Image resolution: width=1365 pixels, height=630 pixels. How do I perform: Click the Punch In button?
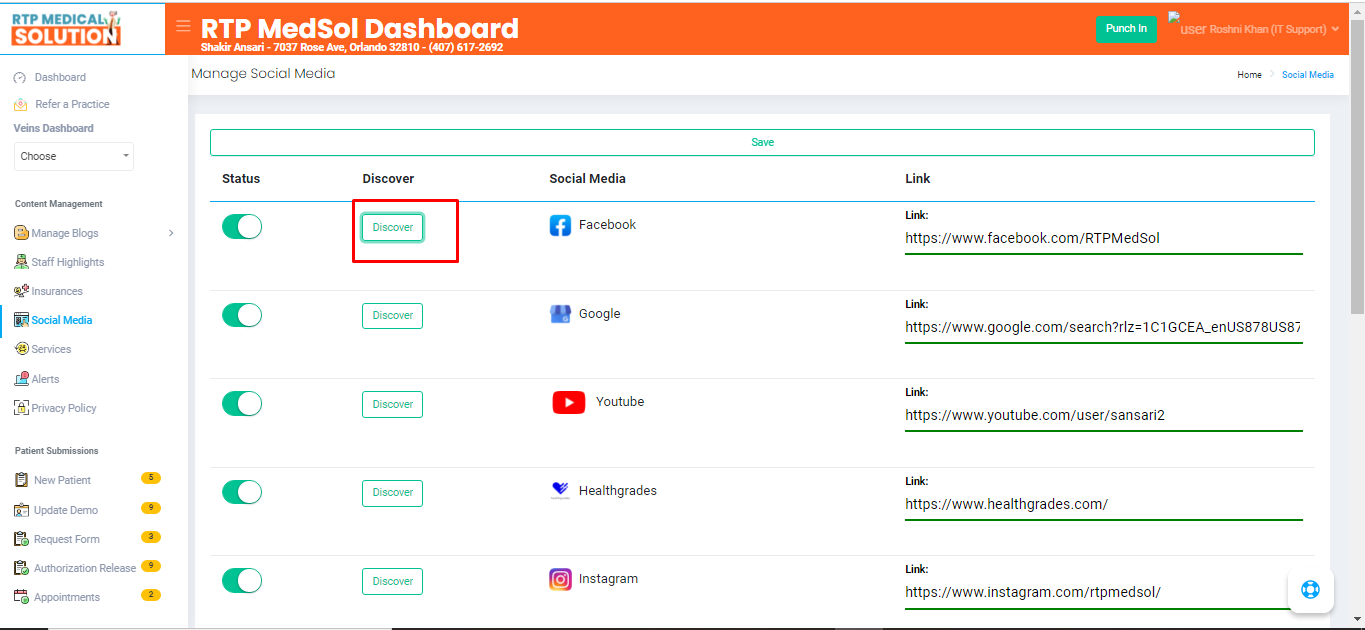pyautogui.click(x=1127, y=29)
